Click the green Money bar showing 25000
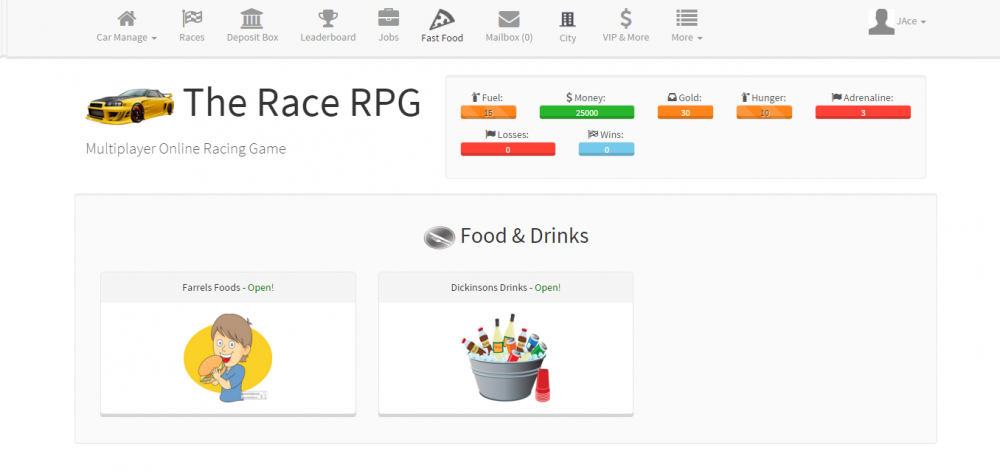The width and height of the screenshot is (1000, 471). click(587, 113)
